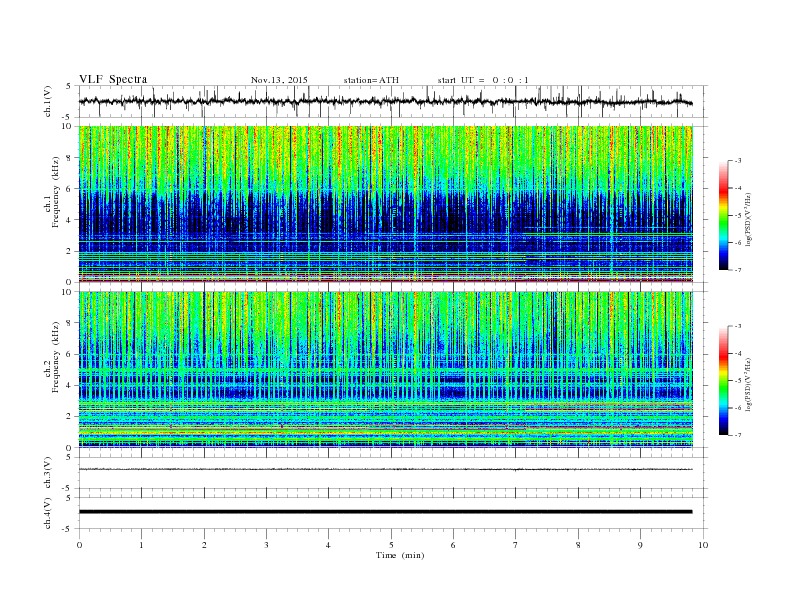This screenshot has width=792, height=612.
Task: Click the ch.1 voltage waveform trace
Action: coord(385,101)
